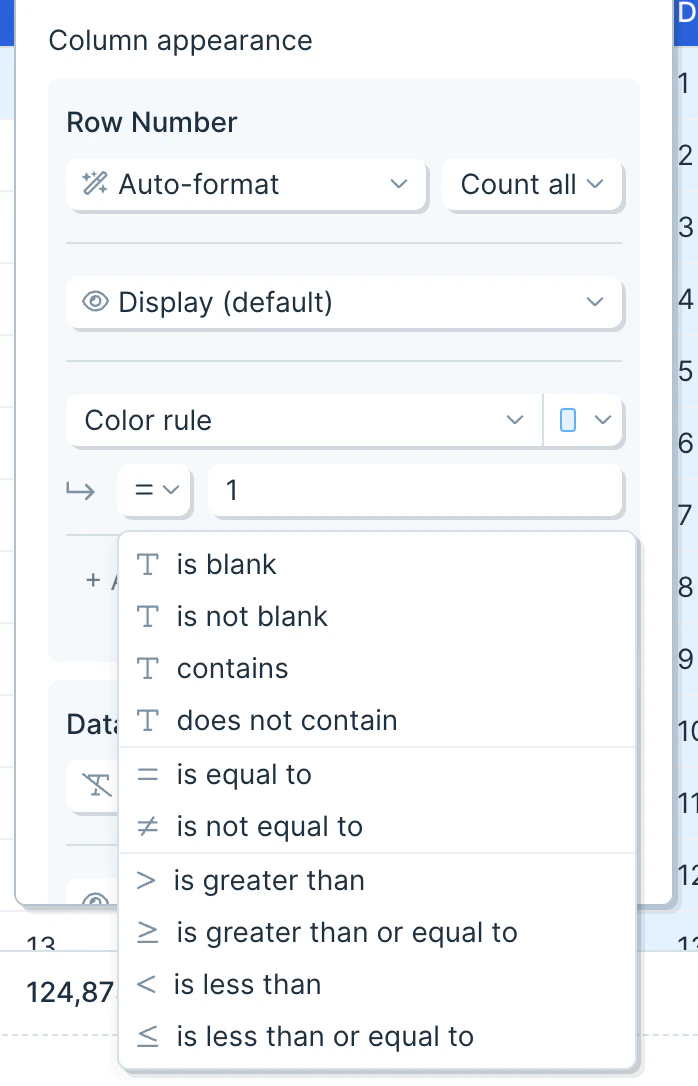
Task: Open the Count all dropdown
Action: [x=532, y=184]
